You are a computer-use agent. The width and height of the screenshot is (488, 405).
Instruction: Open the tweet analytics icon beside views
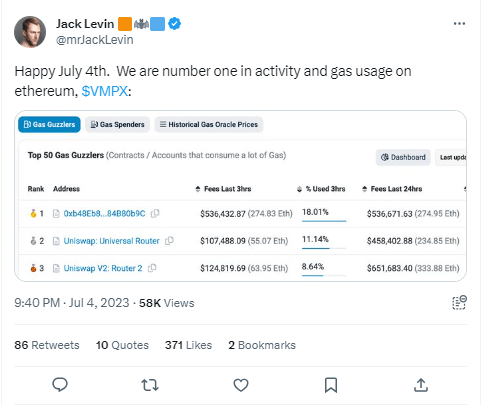(459, 303)
